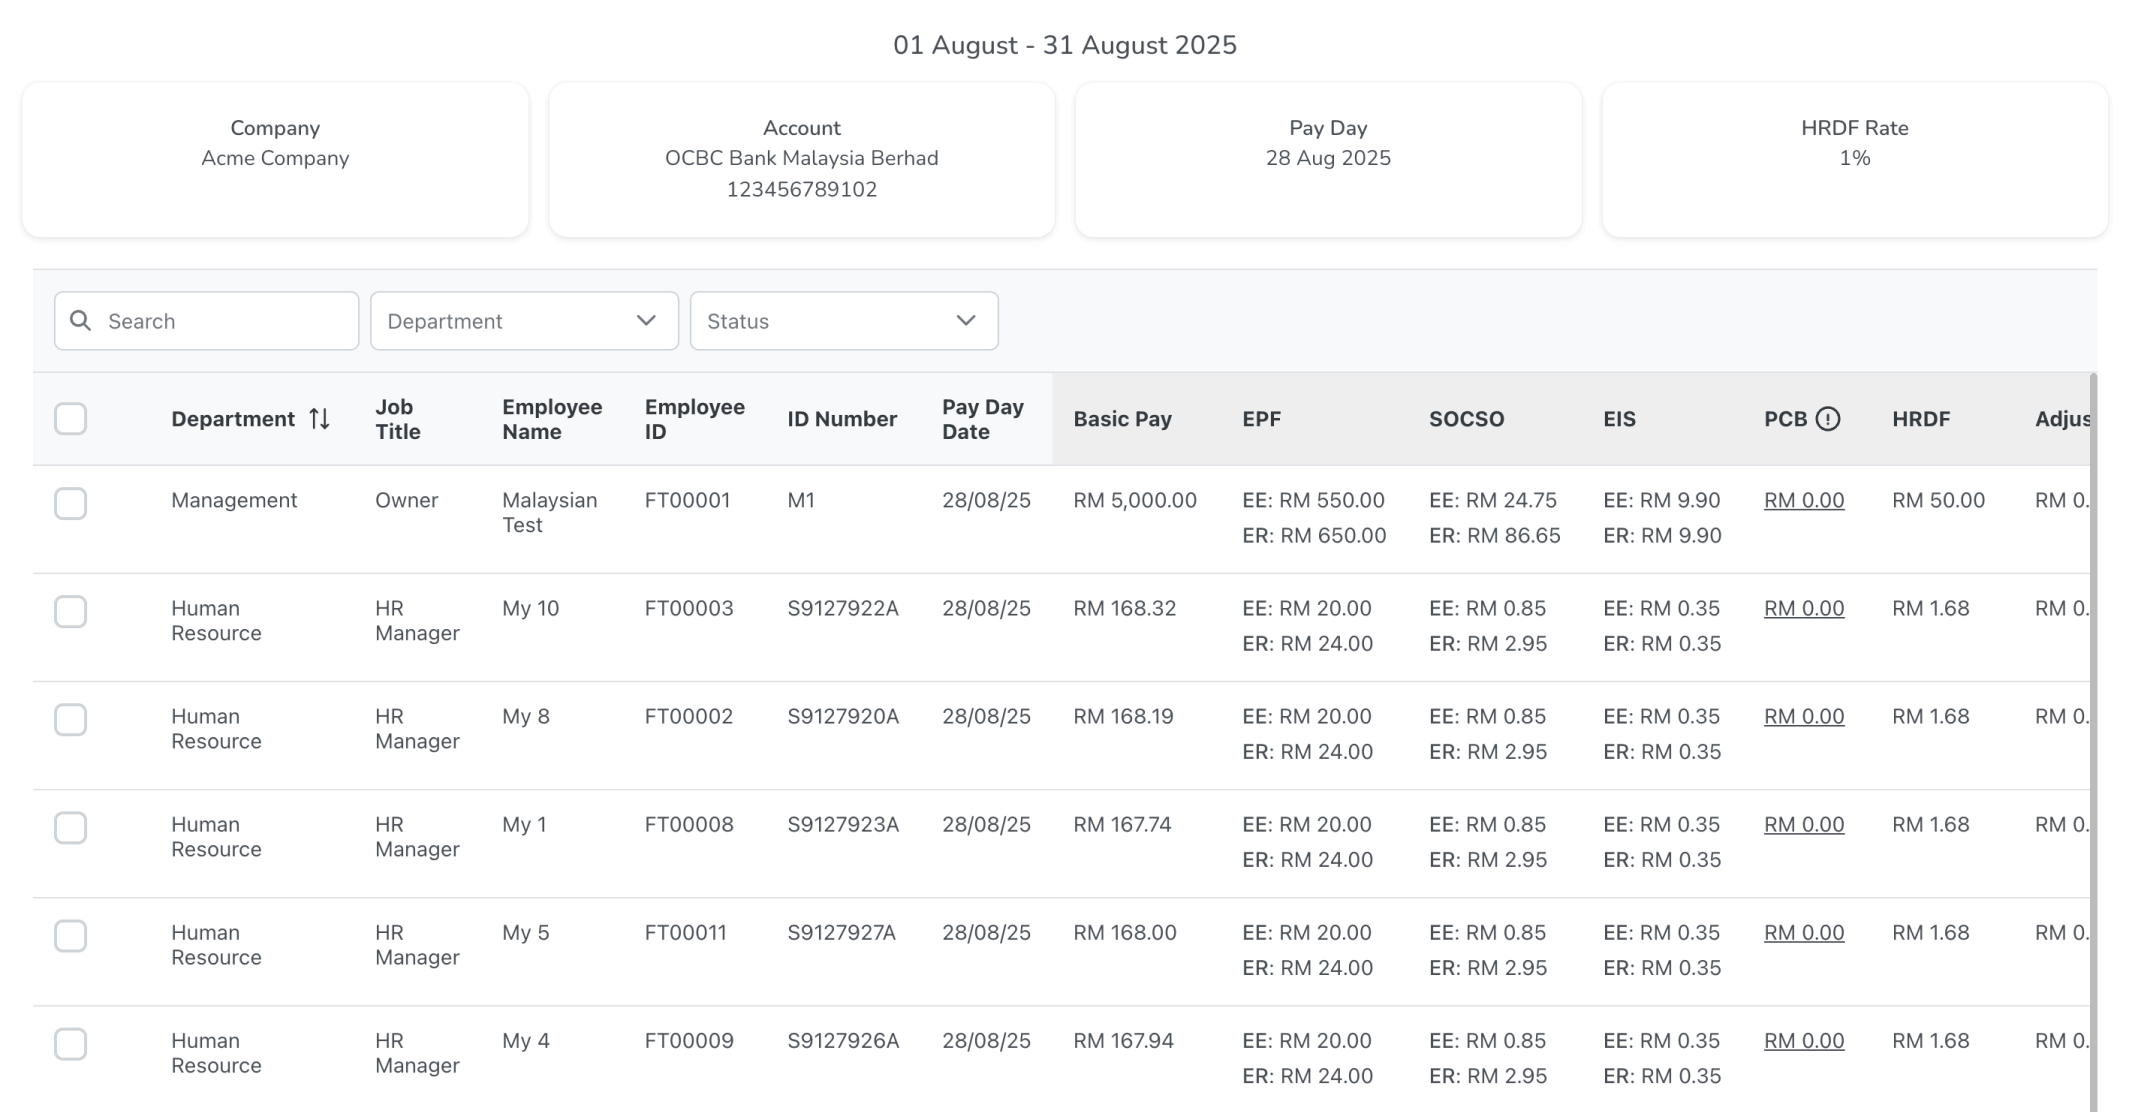Click the Basic Pay column header
2132x1112 pixels.
coord(1122,419)
